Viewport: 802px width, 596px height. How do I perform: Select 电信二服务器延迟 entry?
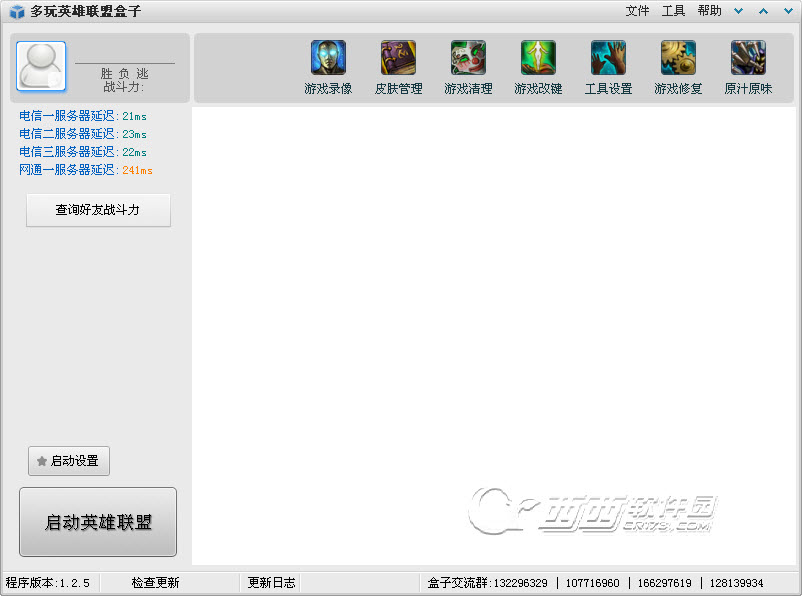tap(83, 134)
